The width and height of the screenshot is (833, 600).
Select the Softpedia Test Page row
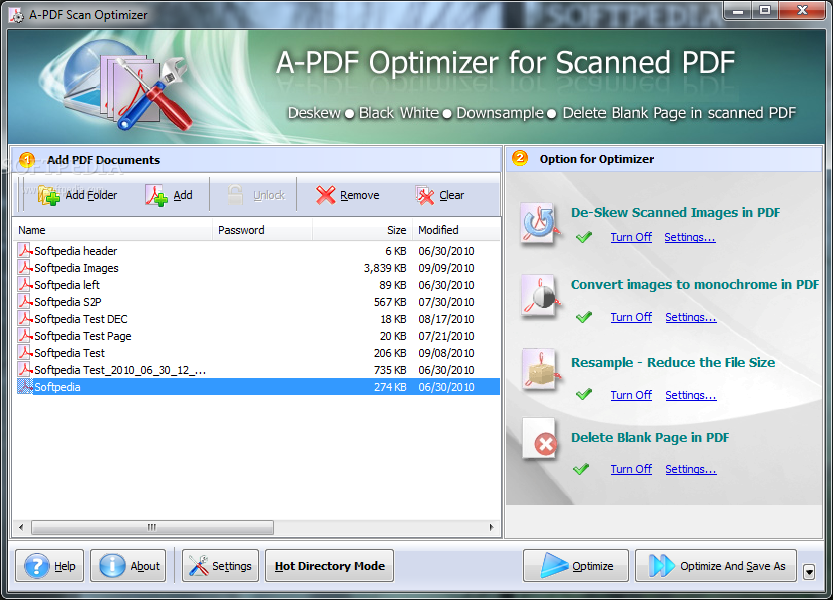[257, 336]
